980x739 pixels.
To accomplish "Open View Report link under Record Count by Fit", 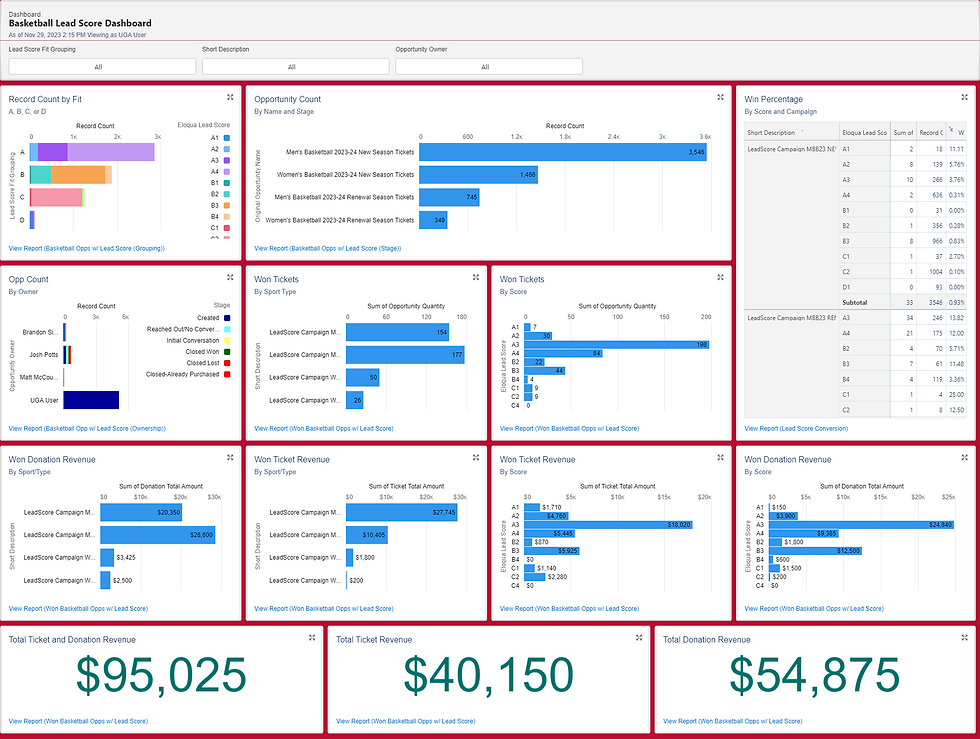I will pos(87,248).
